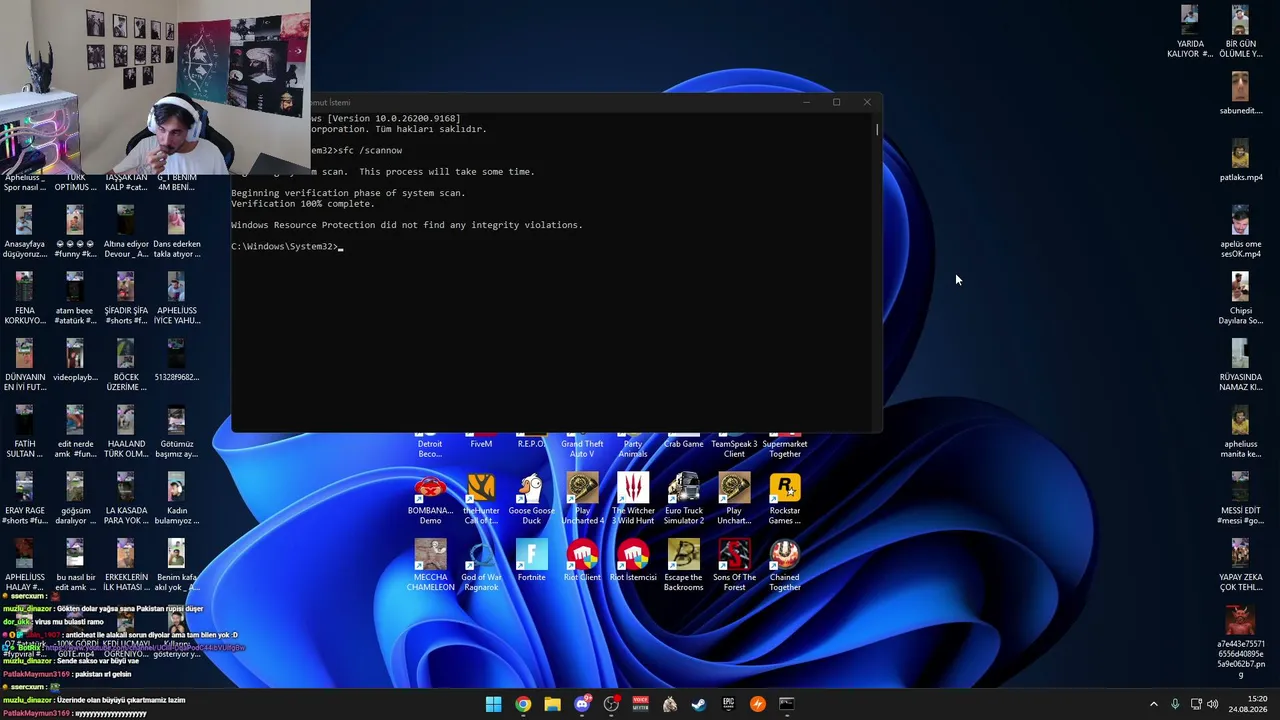Select the ERAY RAGE shorts video file

pos(24,500)
